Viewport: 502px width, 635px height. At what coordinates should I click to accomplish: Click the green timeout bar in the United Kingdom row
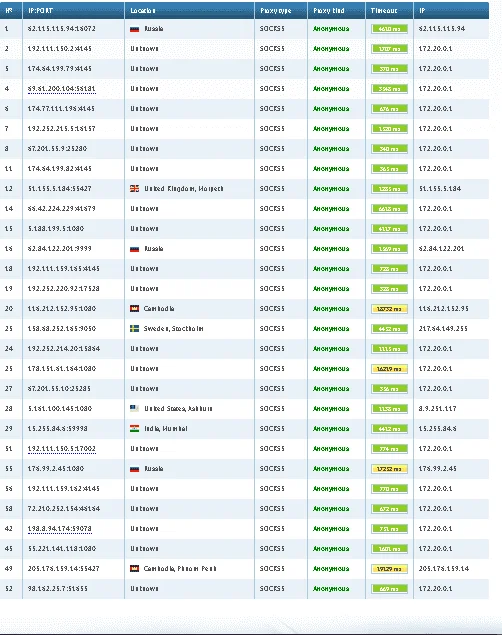click(x=389, y=189)
